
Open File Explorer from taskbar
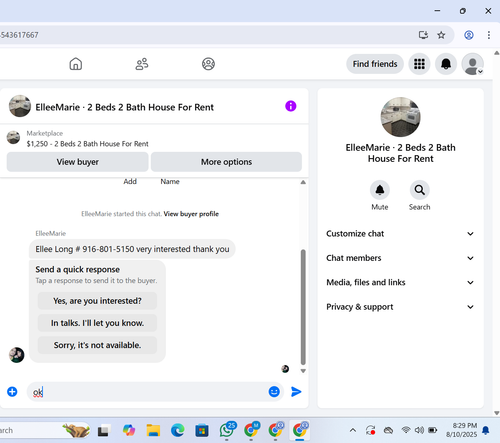153,430
